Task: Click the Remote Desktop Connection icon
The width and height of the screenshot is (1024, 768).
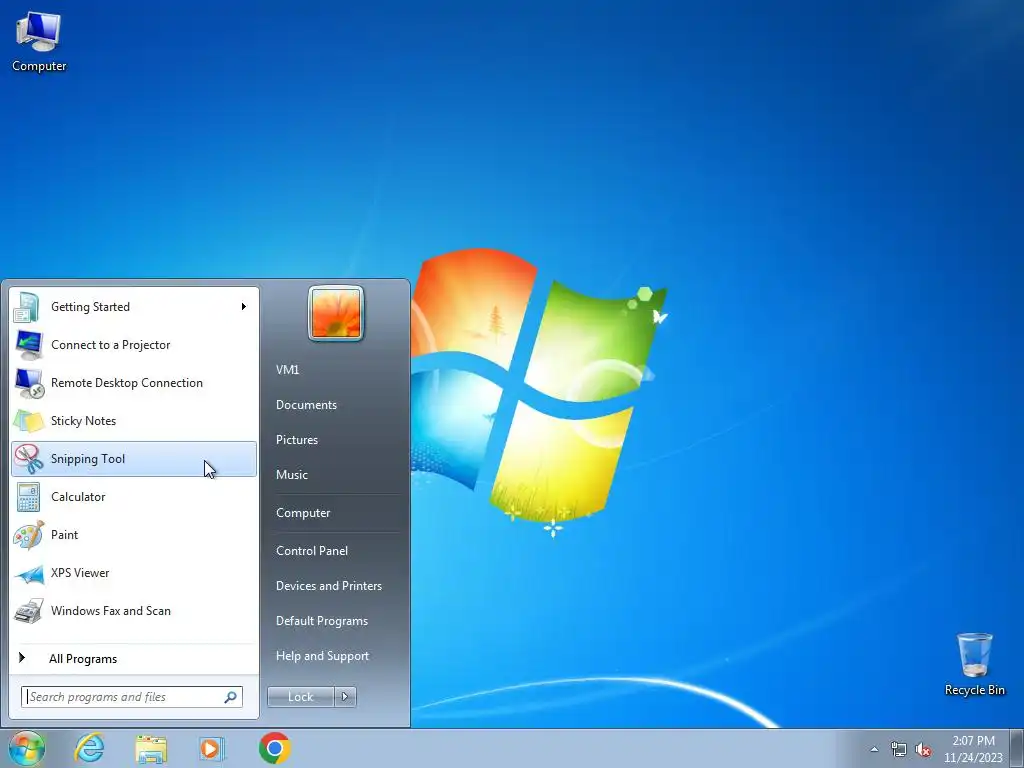Action: (x=29, y=383)
